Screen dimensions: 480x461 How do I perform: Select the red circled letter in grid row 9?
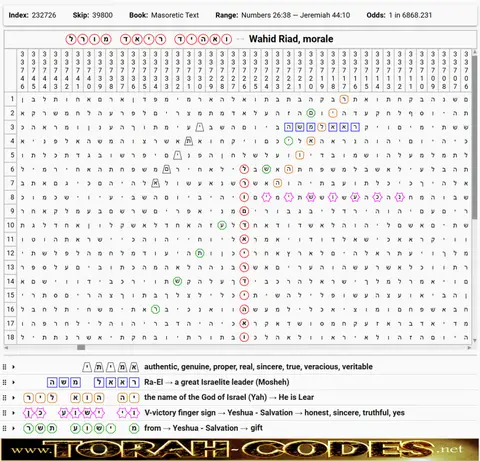(x=244, y=211)
